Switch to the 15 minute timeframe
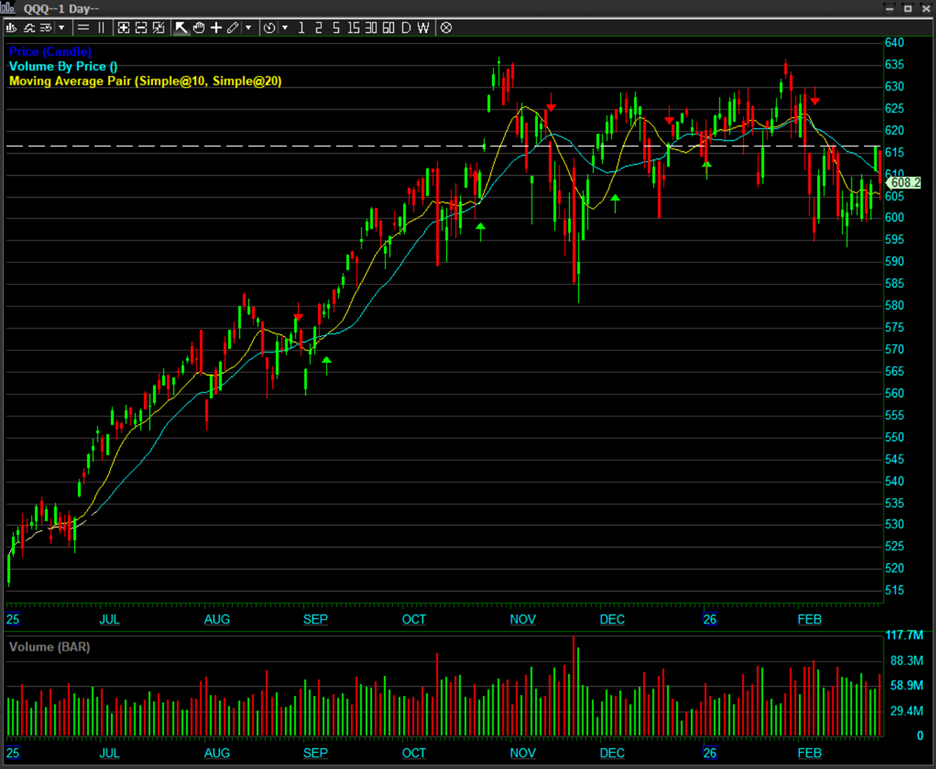The height and width of the screenshot is (769, 936). (353, 28)
